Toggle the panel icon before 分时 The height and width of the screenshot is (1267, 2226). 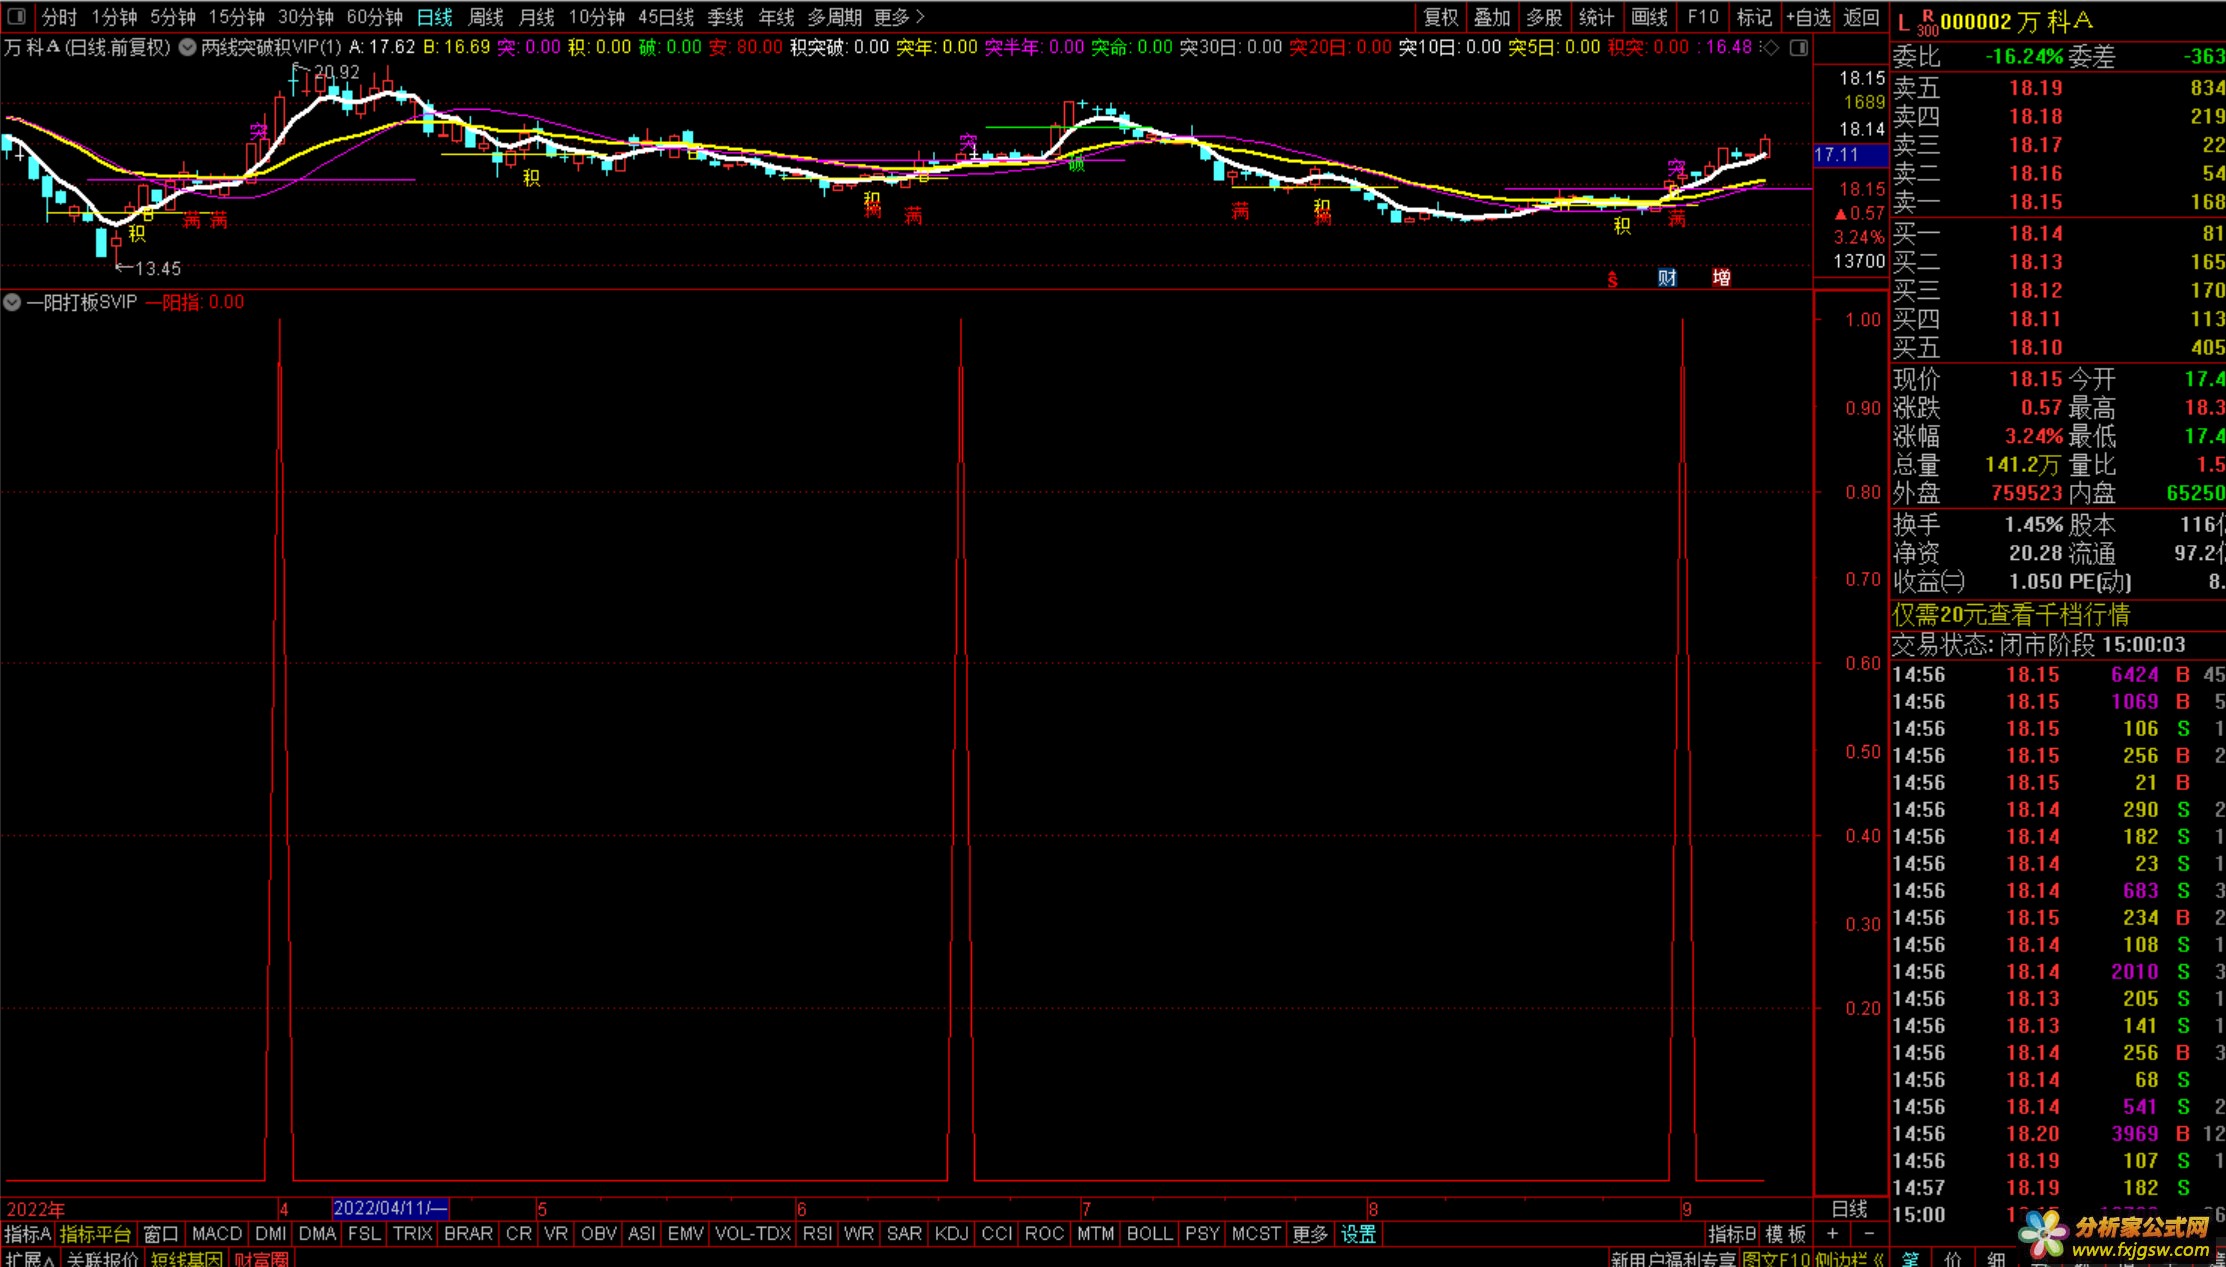coord(16,16)
